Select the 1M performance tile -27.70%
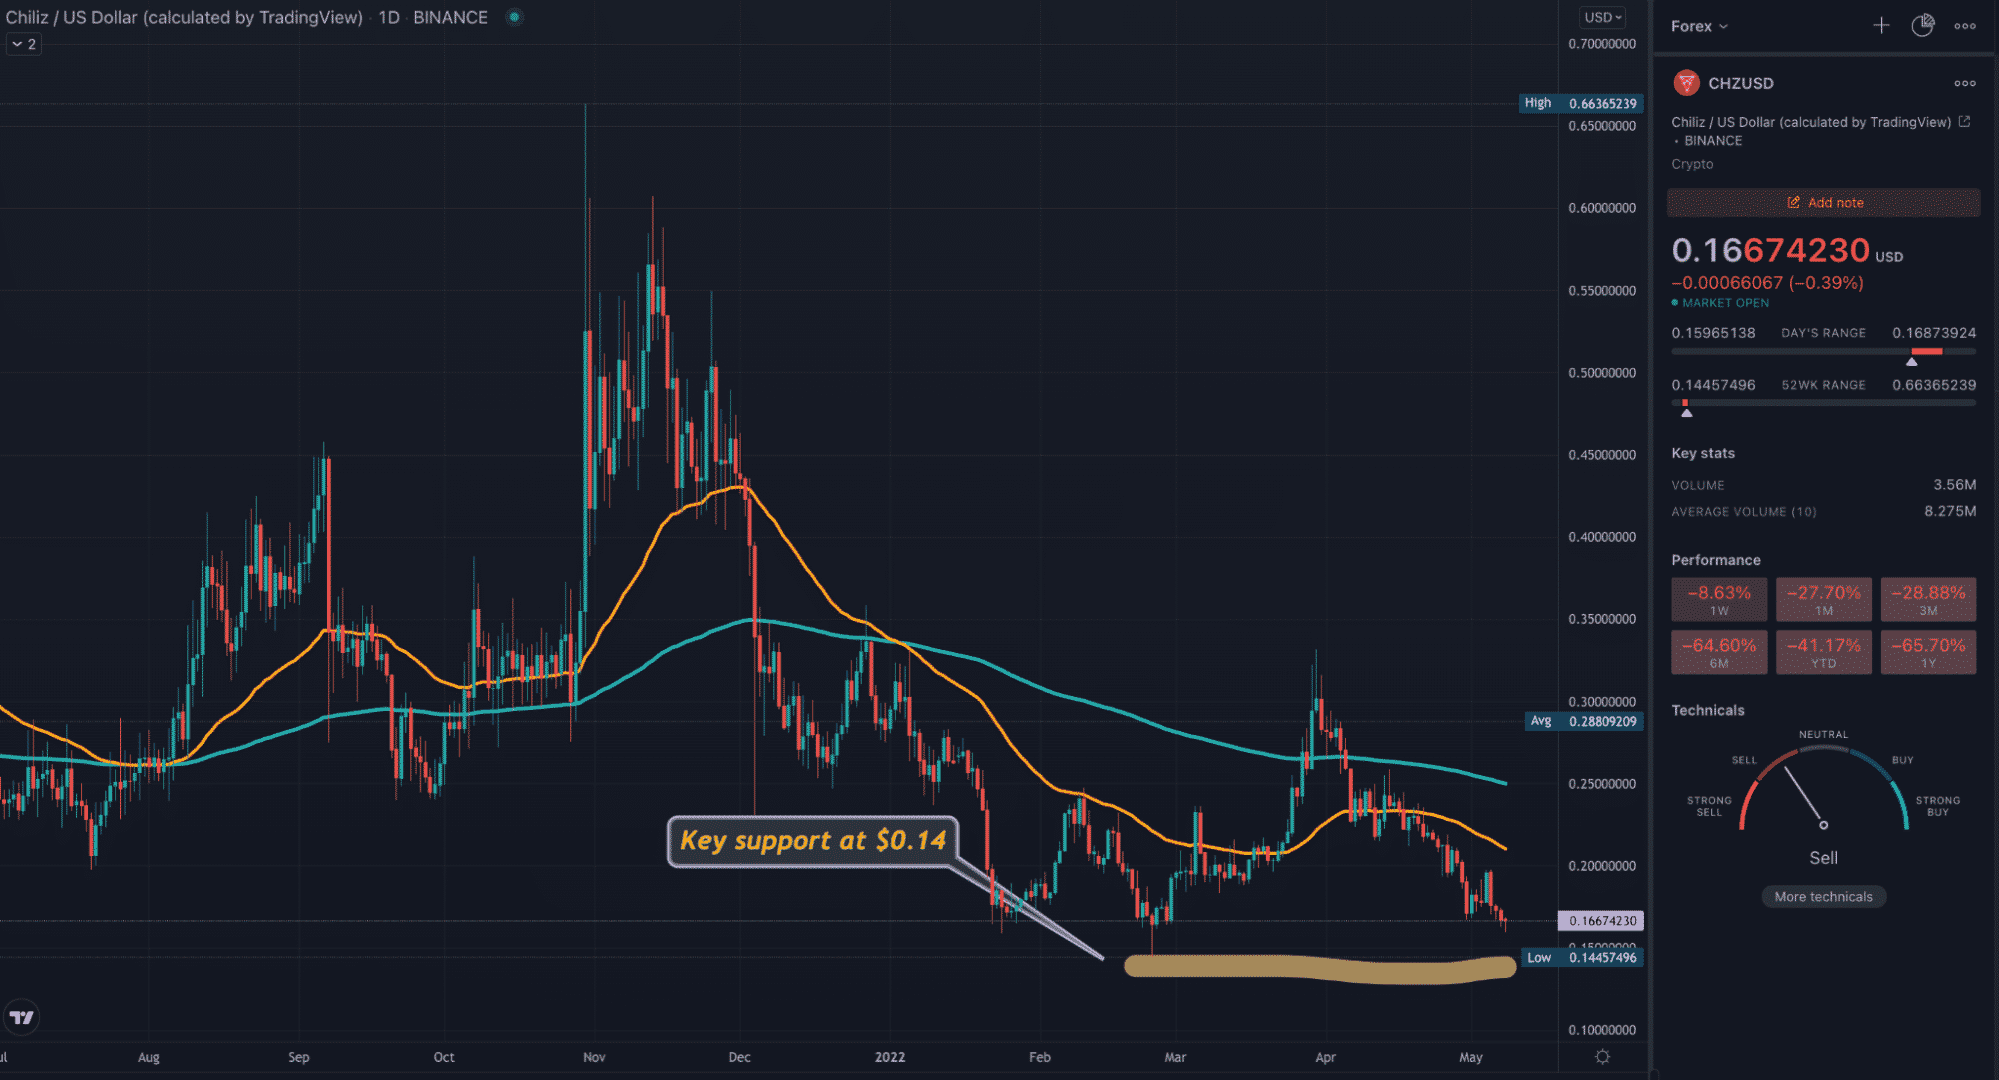Image resolution: width=1999 pixels, height=1080 pixels. click(1823, 599)
